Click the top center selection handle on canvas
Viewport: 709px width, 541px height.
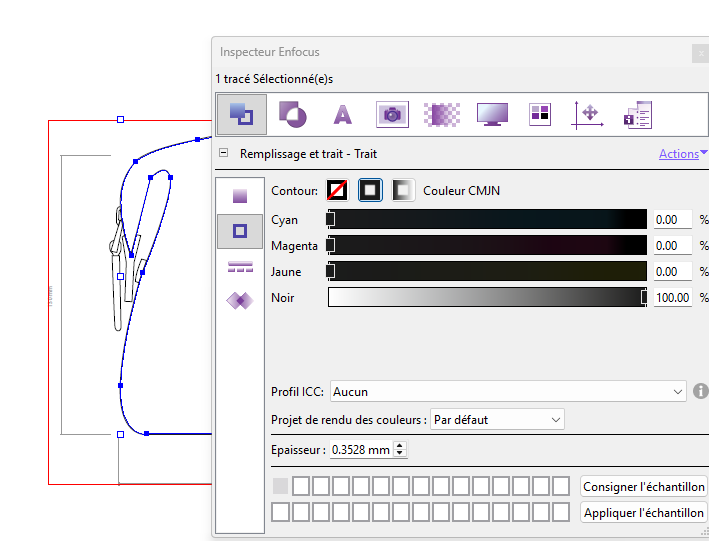point(120,119)
